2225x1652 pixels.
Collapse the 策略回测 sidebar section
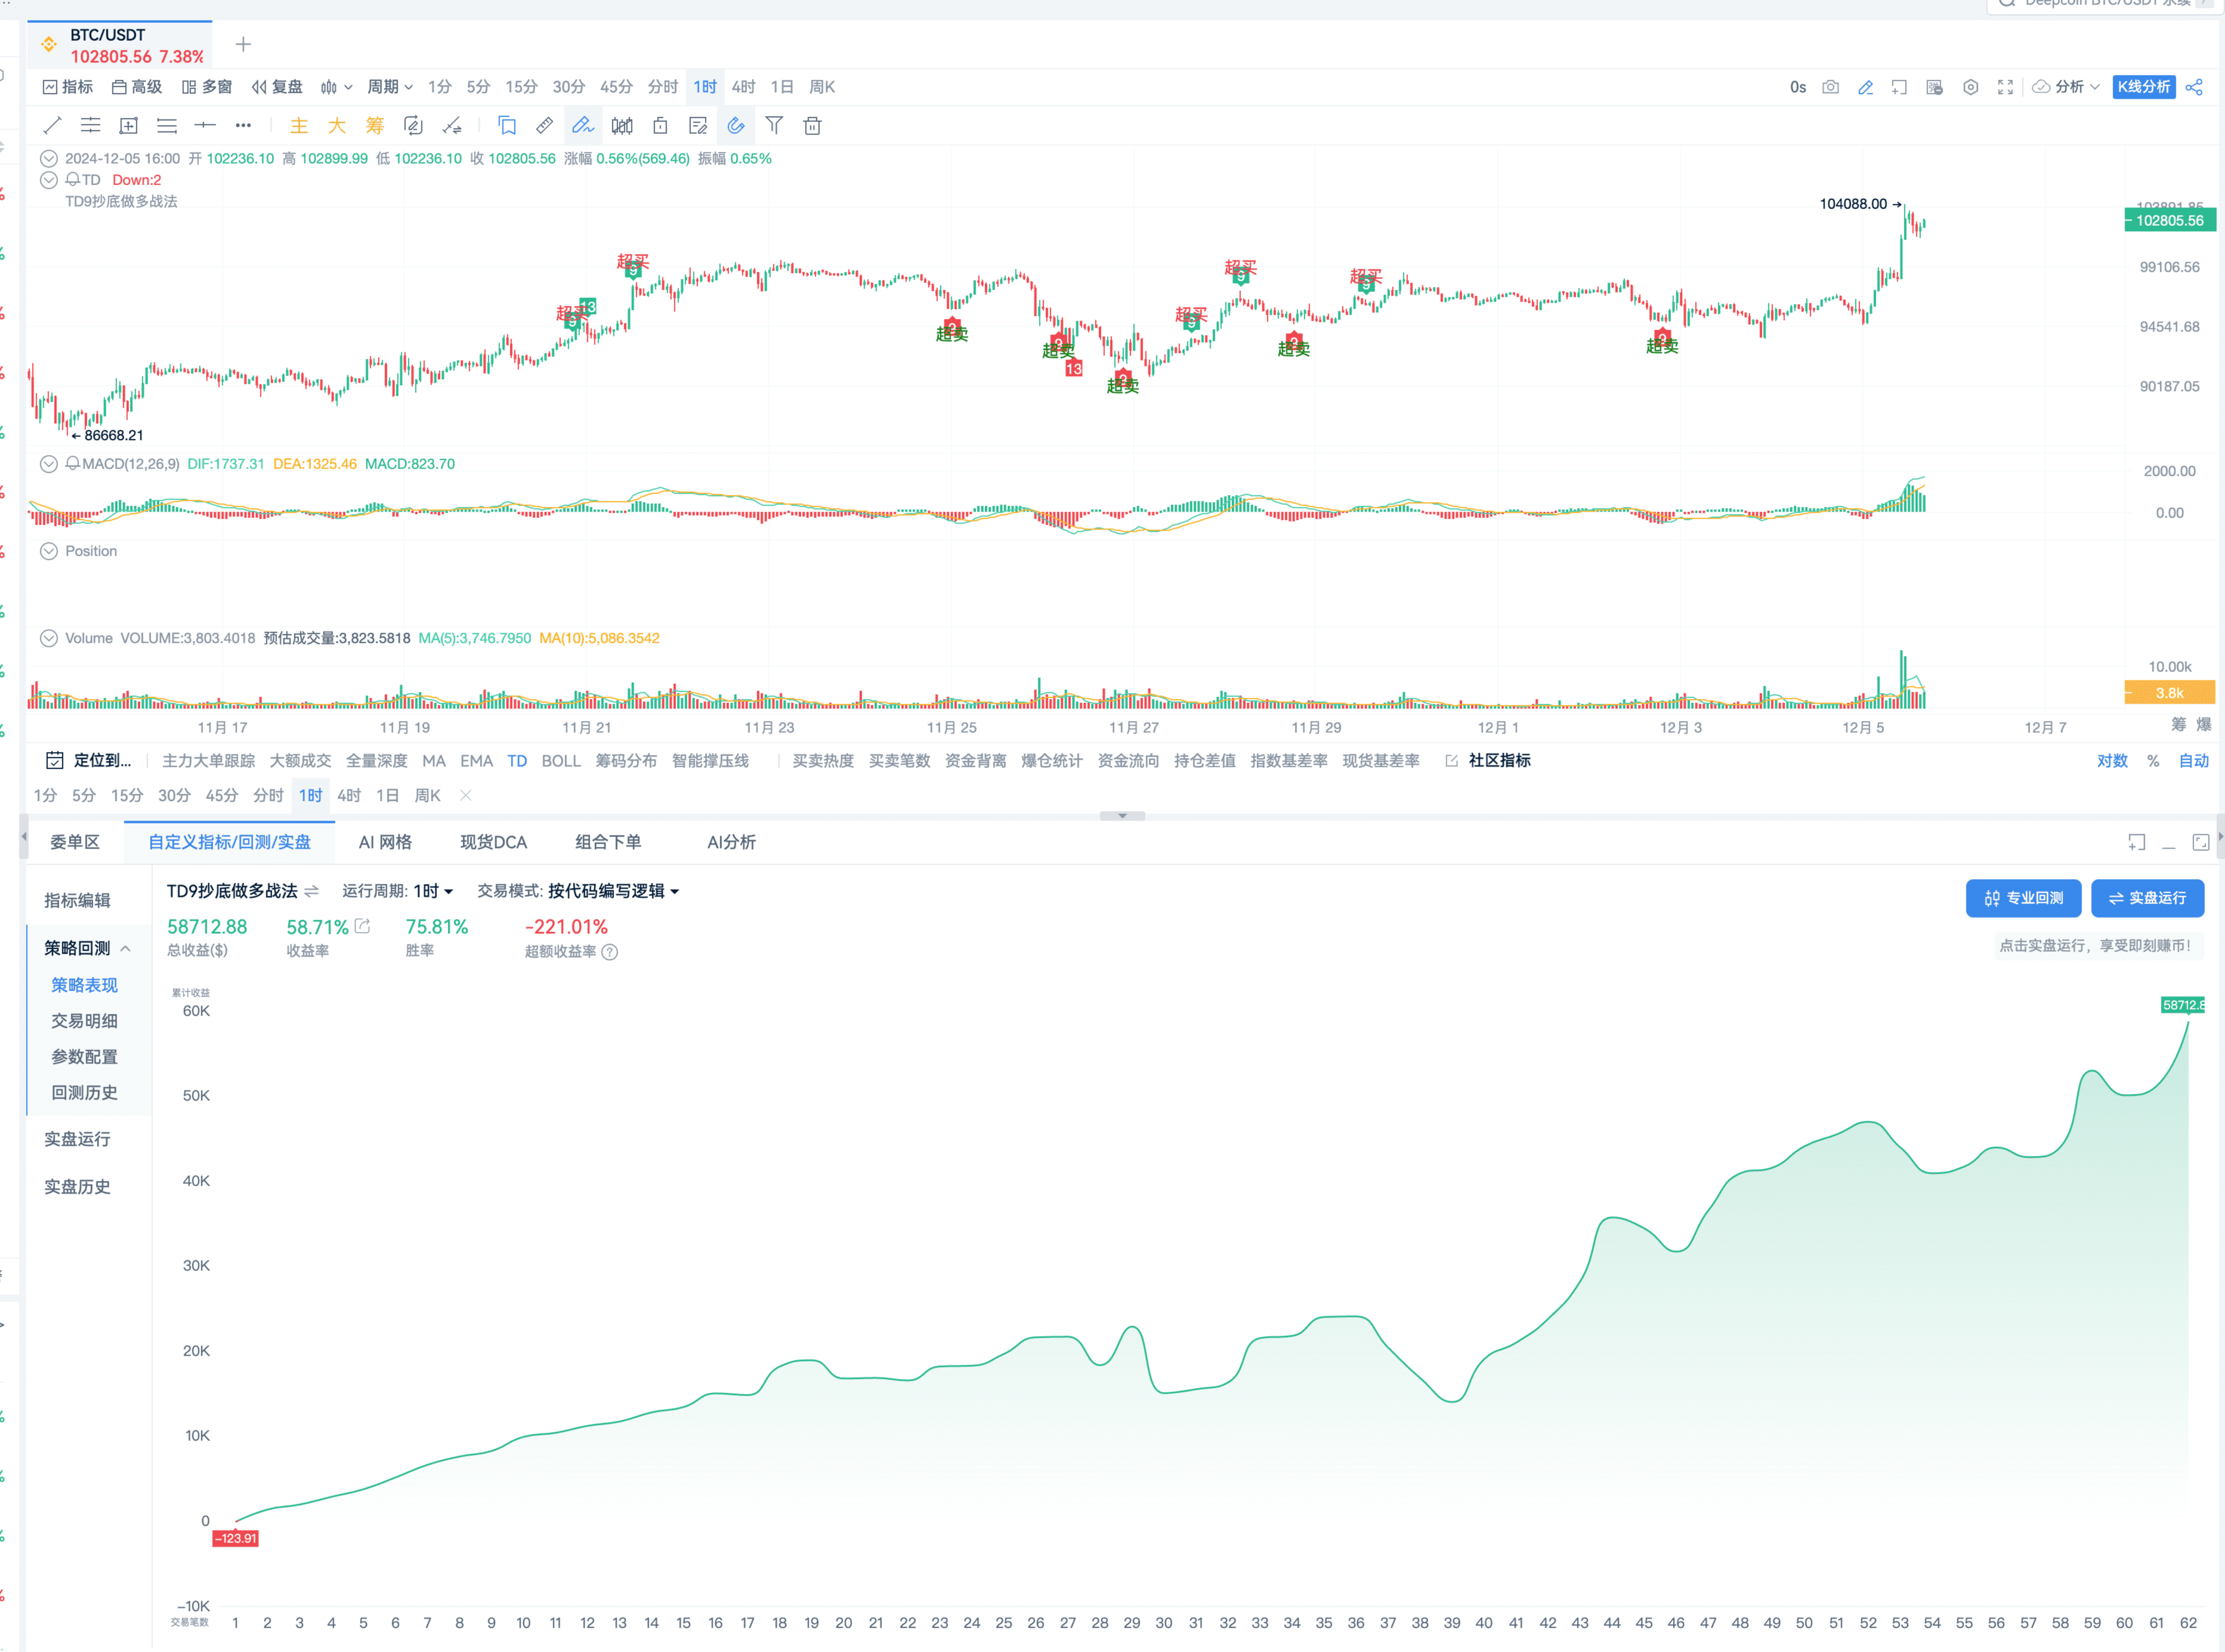[x=125, y=948]
